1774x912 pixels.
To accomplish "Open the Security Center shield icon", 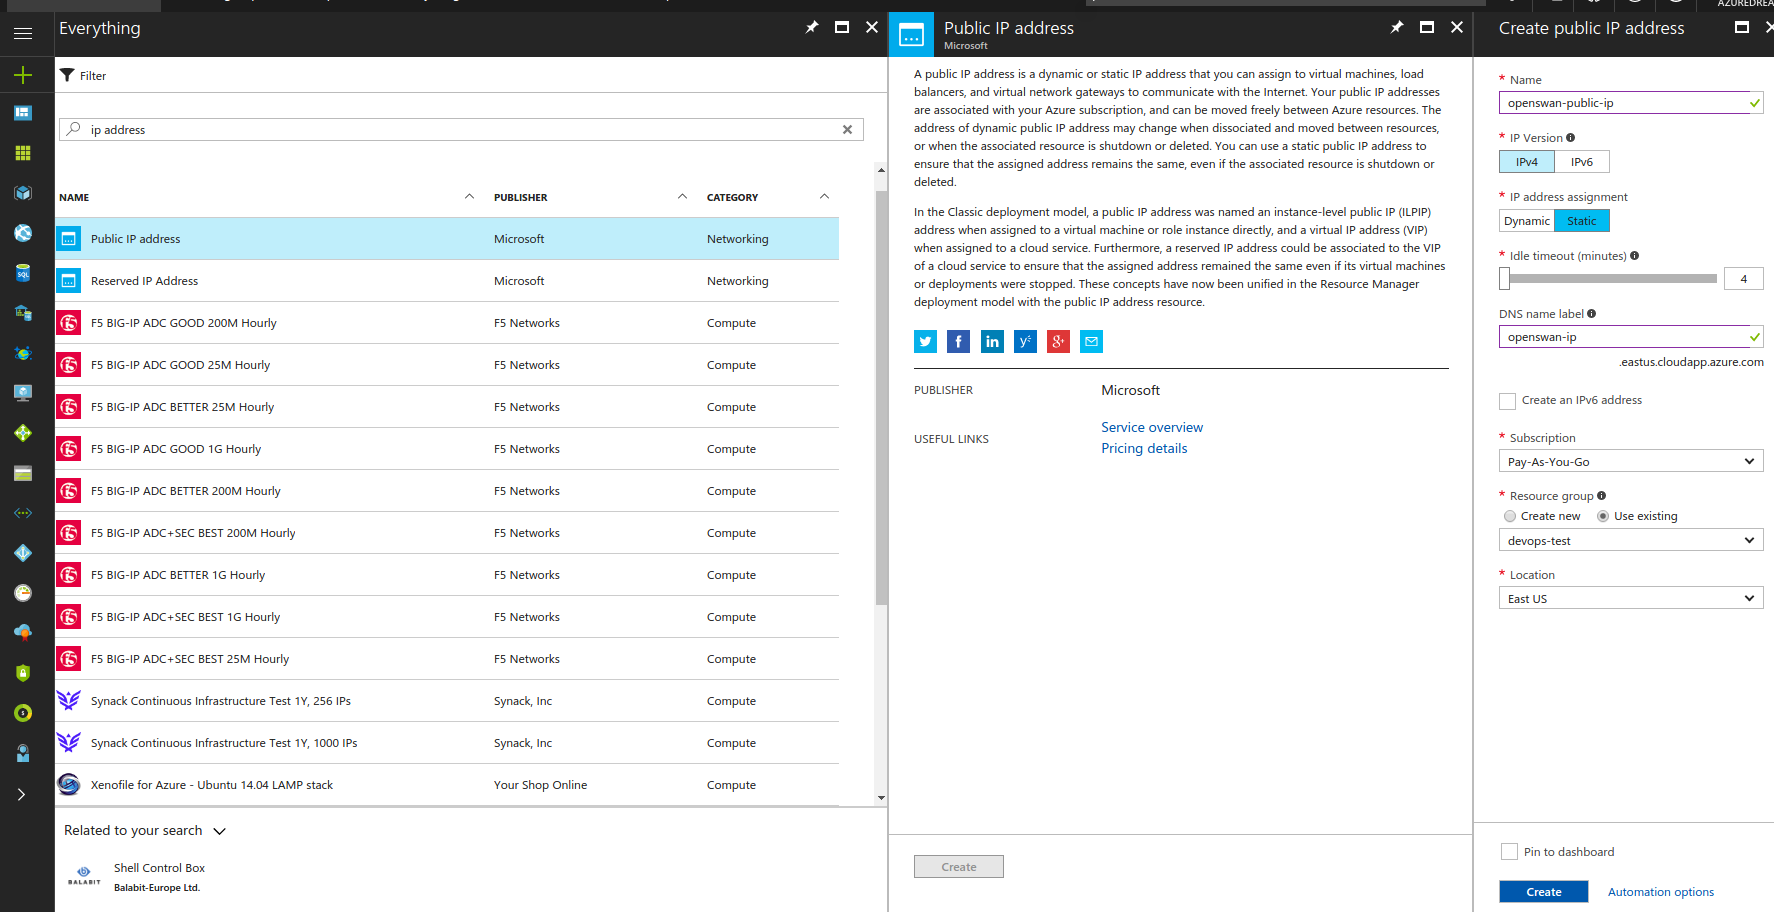I will tap(23, 673).
